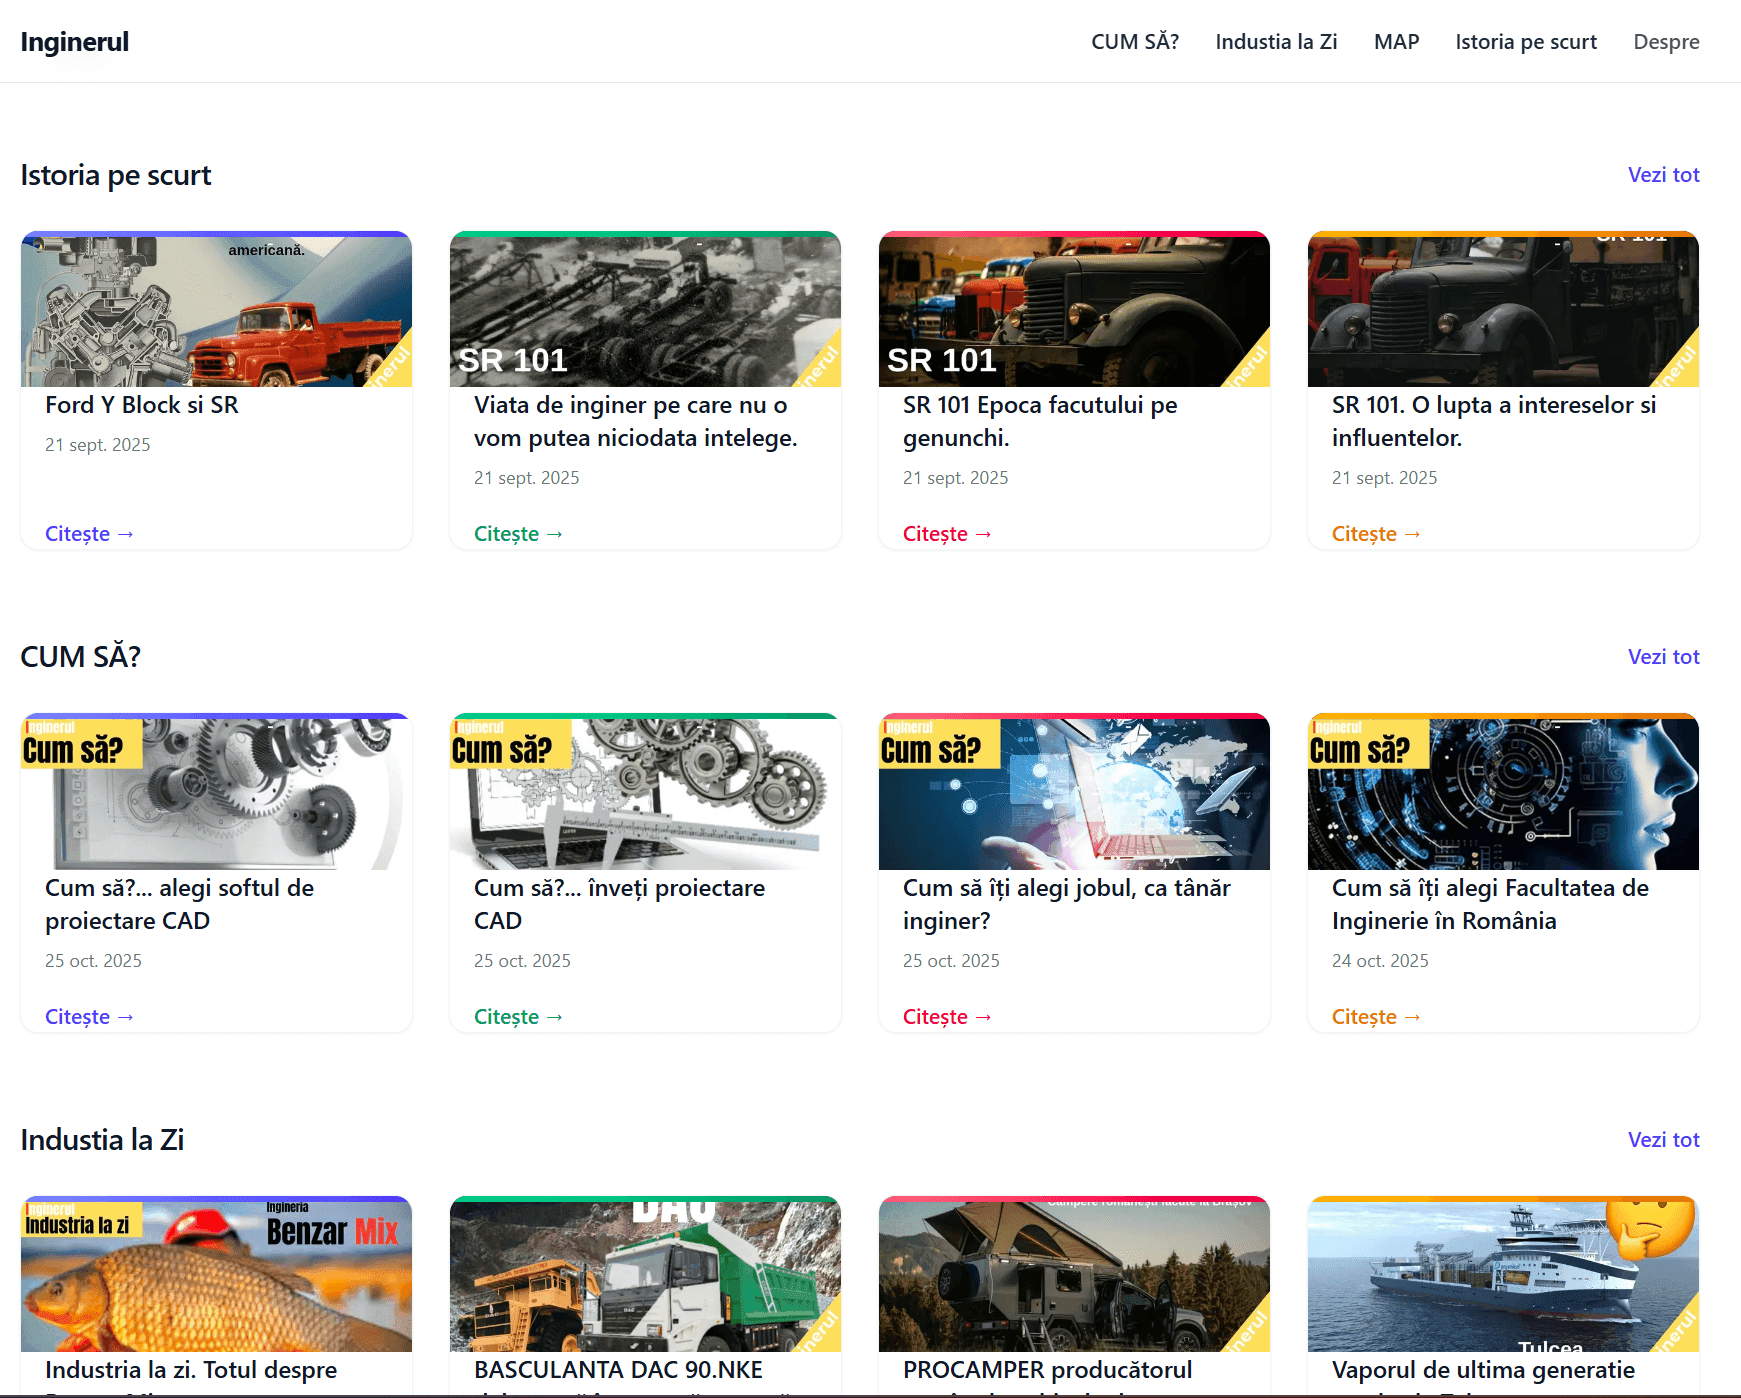This screenshot has height=1398, width=1741.
Task: Go to Industia la Zi in navigation bar
Action: click(x=1276, y=42)
